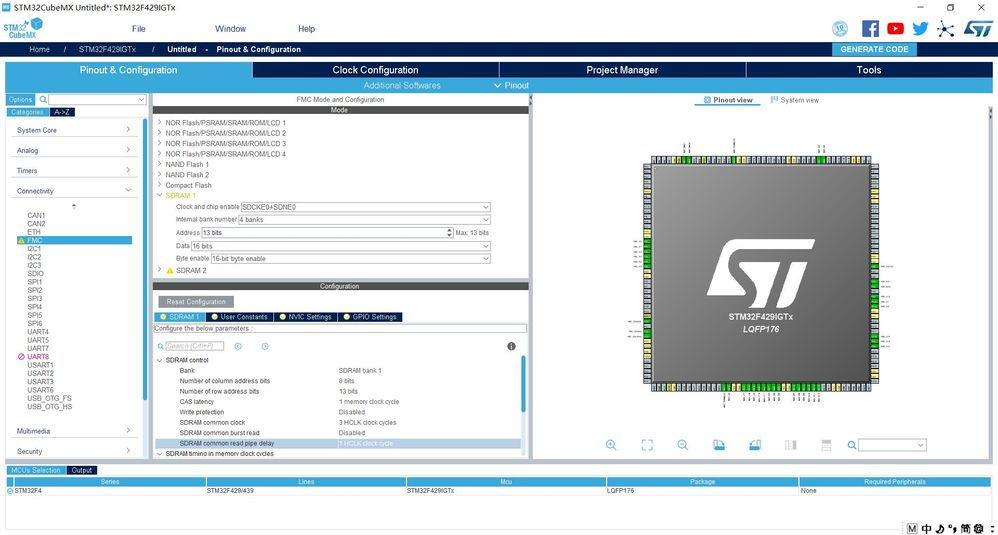This screenshot has width=998, height=535.
Task: Open the NVIC Settings tab
Action: [306, 317]
